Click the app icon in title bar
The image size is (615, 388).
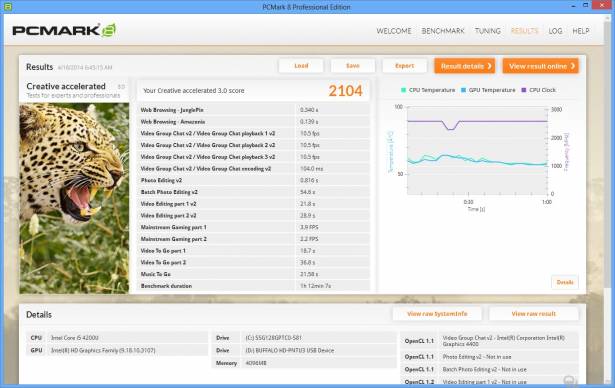click(x=7, y=6)
